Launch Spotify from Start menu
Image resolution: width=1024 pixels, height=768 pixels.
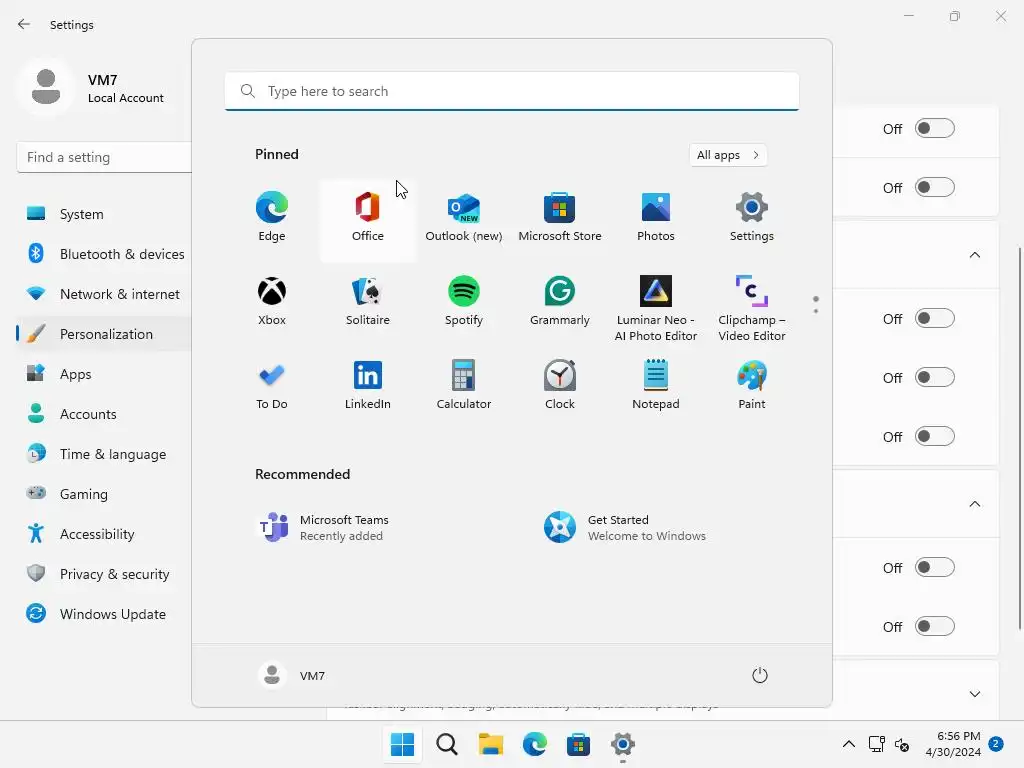[464, 302]
